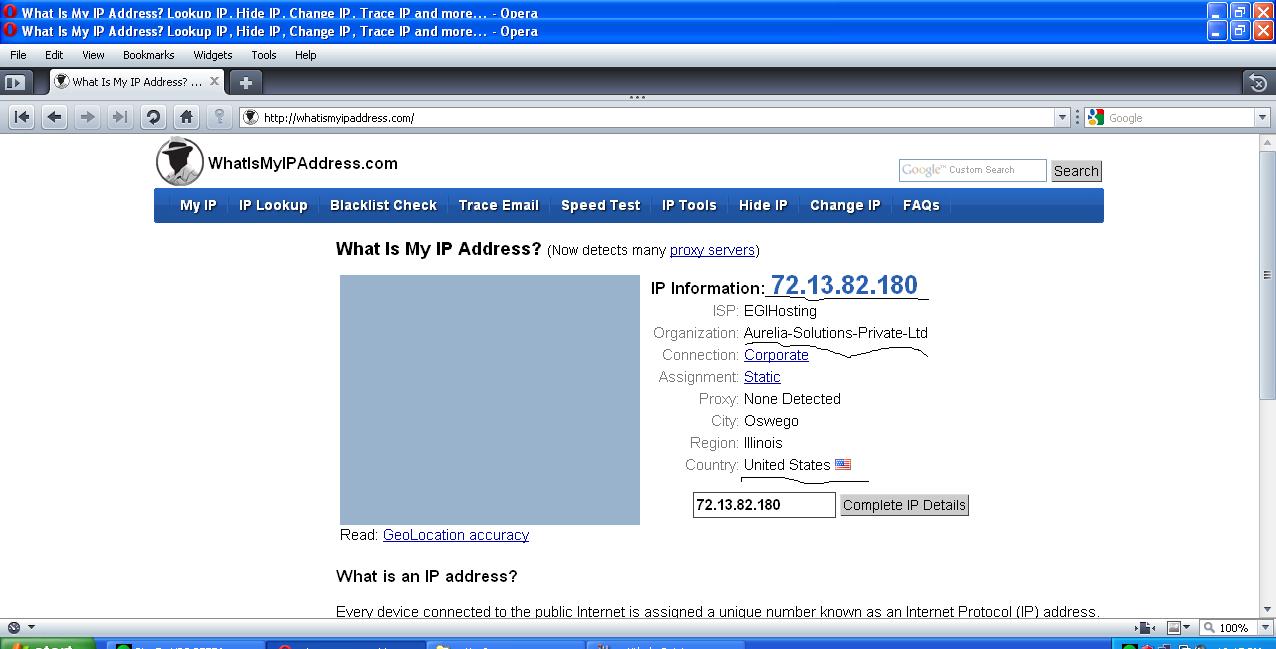Open Change IP in site navigation
This screenshot has width=1276, height=649.
(x=845, y=205)
